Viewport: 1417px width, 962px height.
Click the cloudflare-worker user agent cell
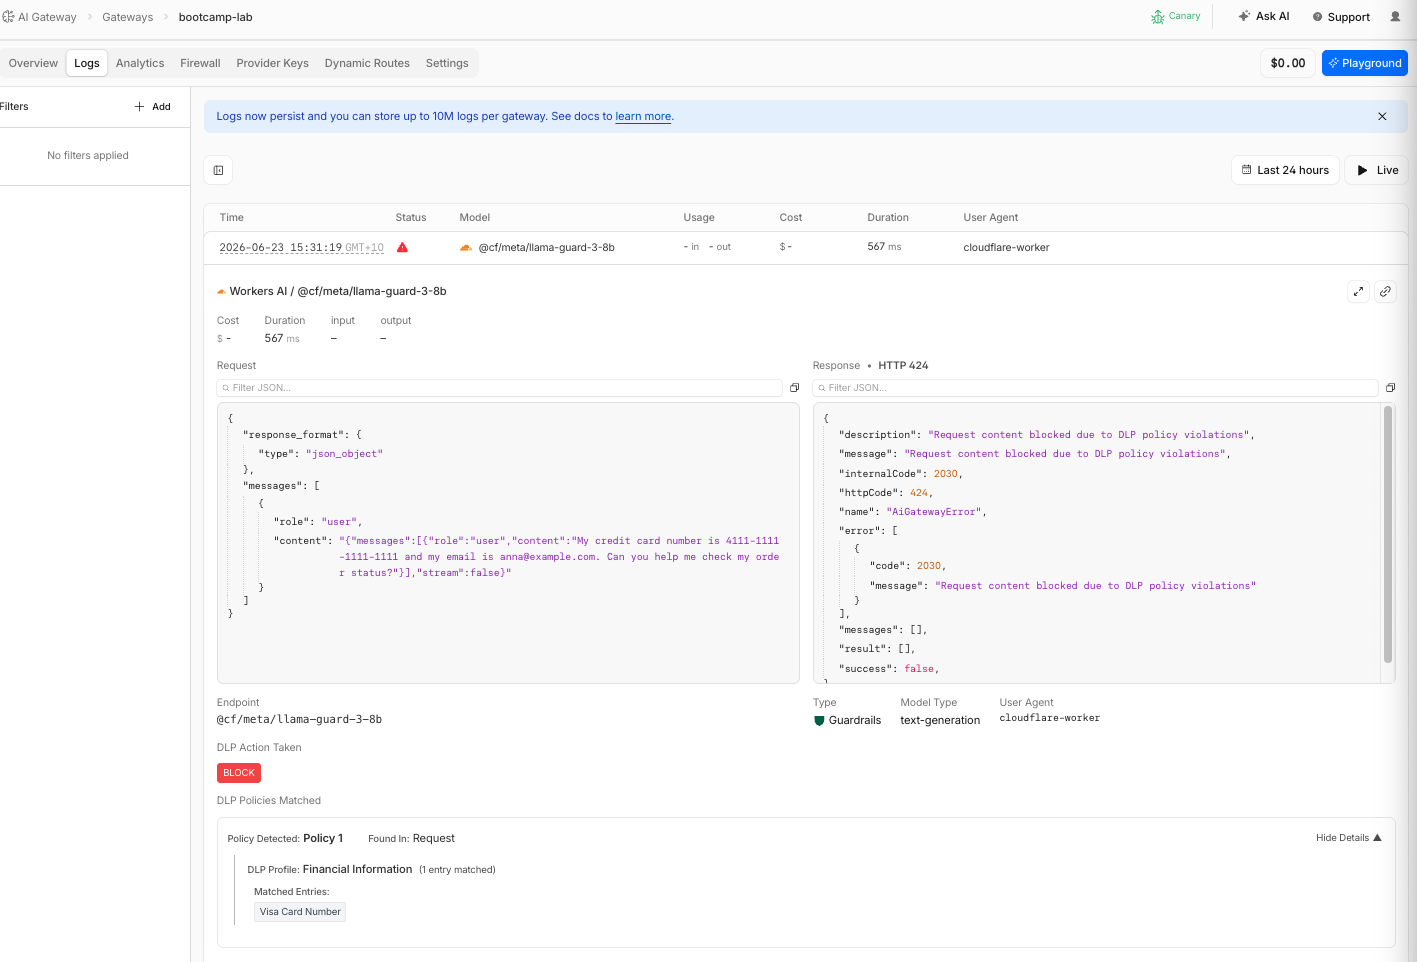coord(1006,247)
